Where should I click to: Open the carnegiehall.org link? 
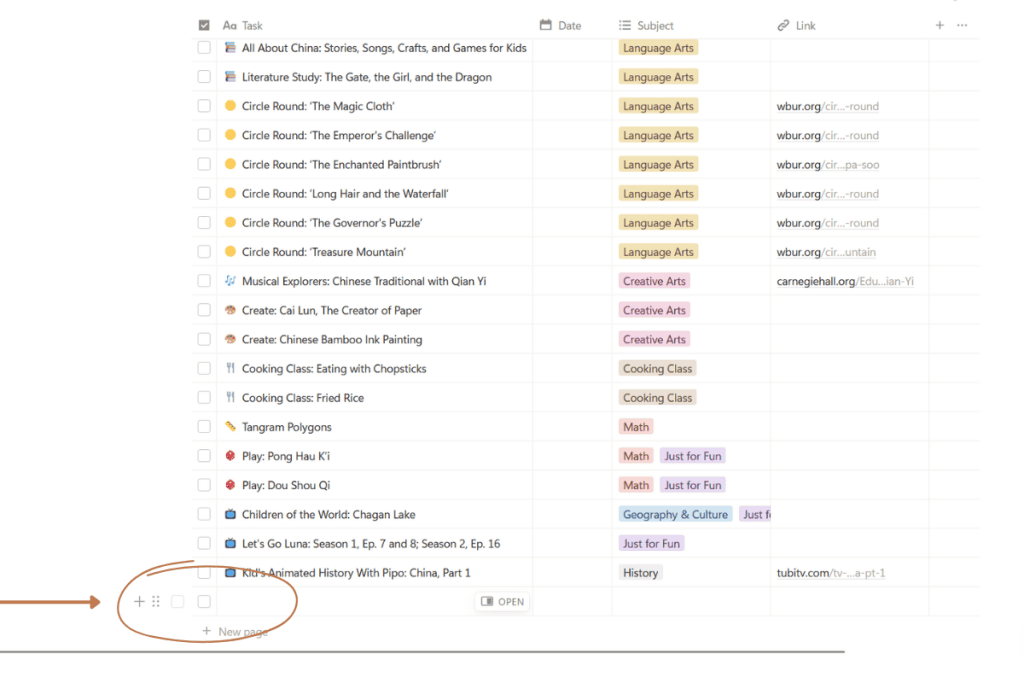(x=844, y=282)
